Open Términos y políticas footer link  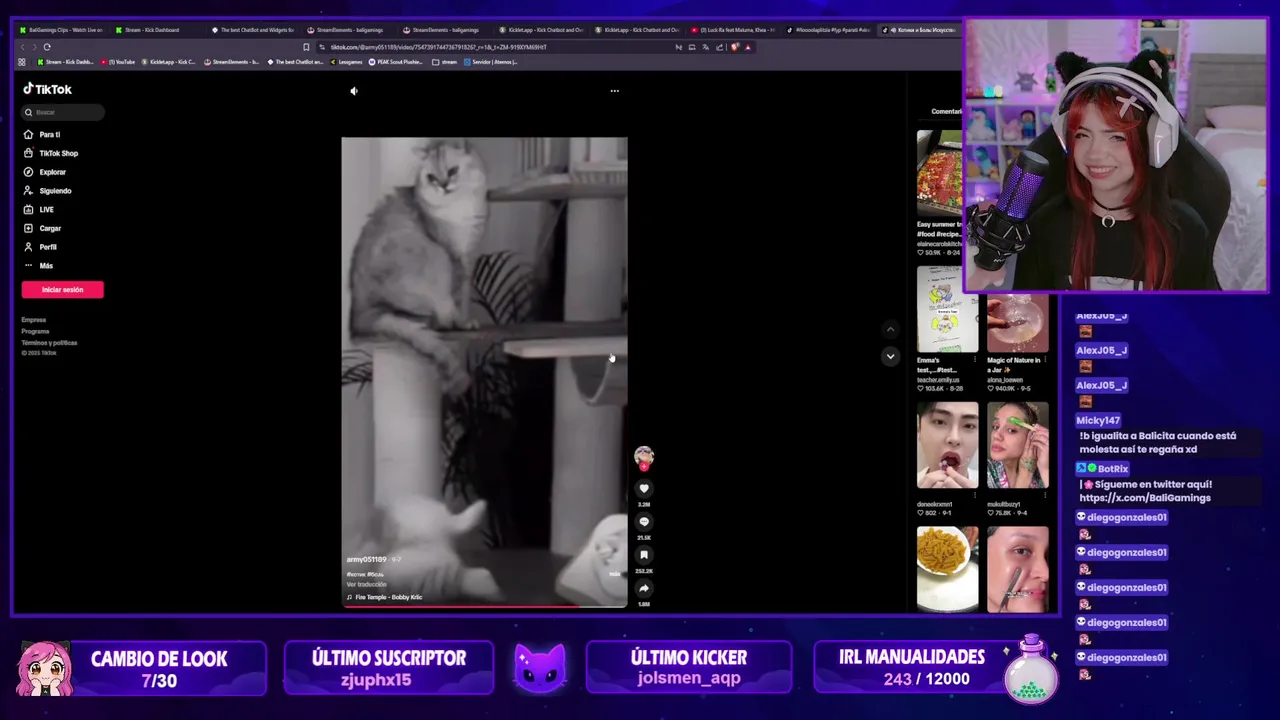tap(49, 343)
